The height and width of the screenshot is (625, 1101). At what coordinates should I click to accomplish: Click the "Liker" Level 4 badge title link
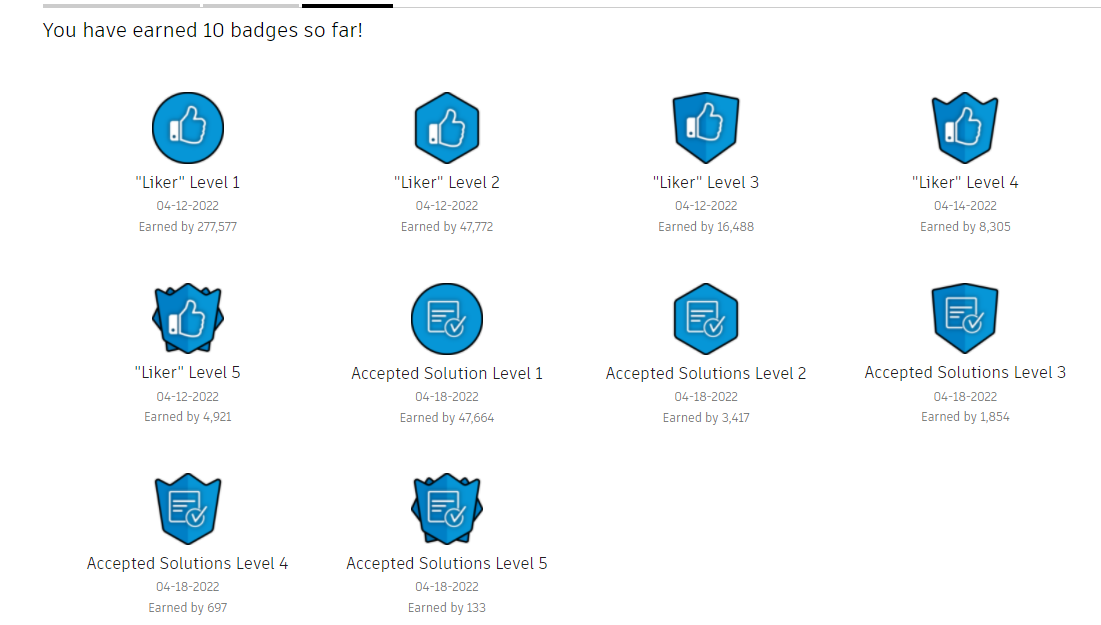tap(965, 182)
